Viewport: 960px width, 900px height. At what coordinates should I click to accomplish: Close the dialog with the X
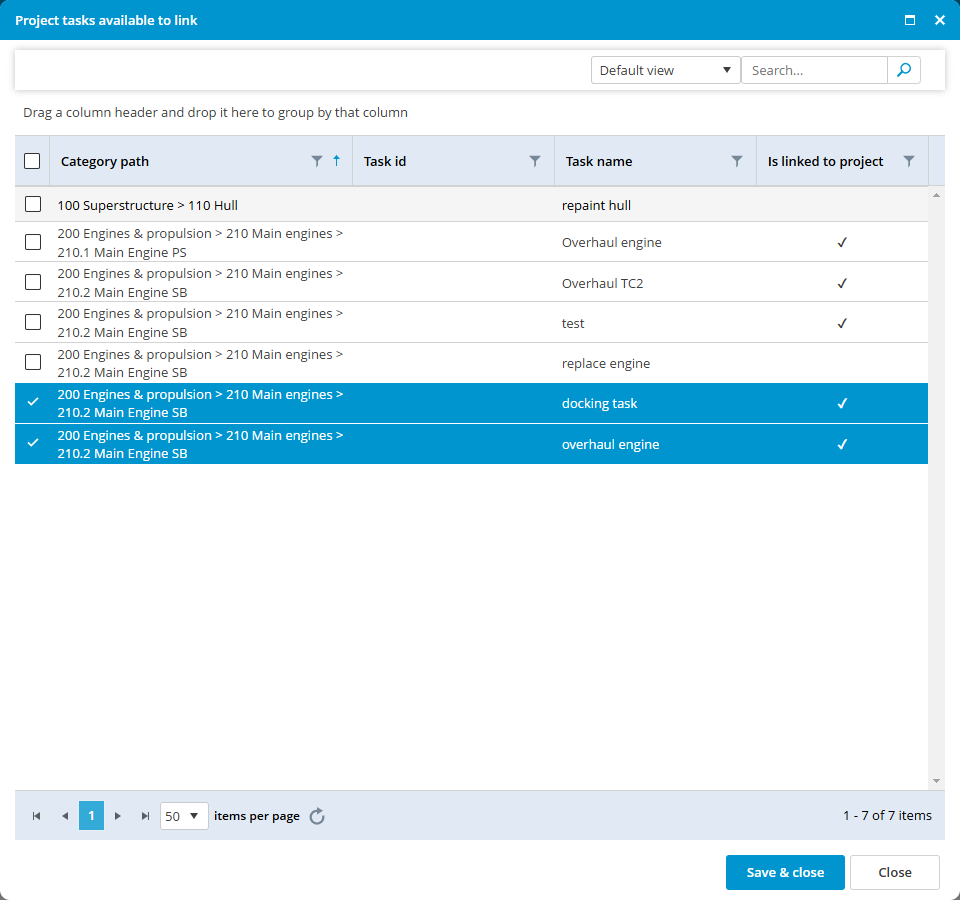click(x=940, y=20)
